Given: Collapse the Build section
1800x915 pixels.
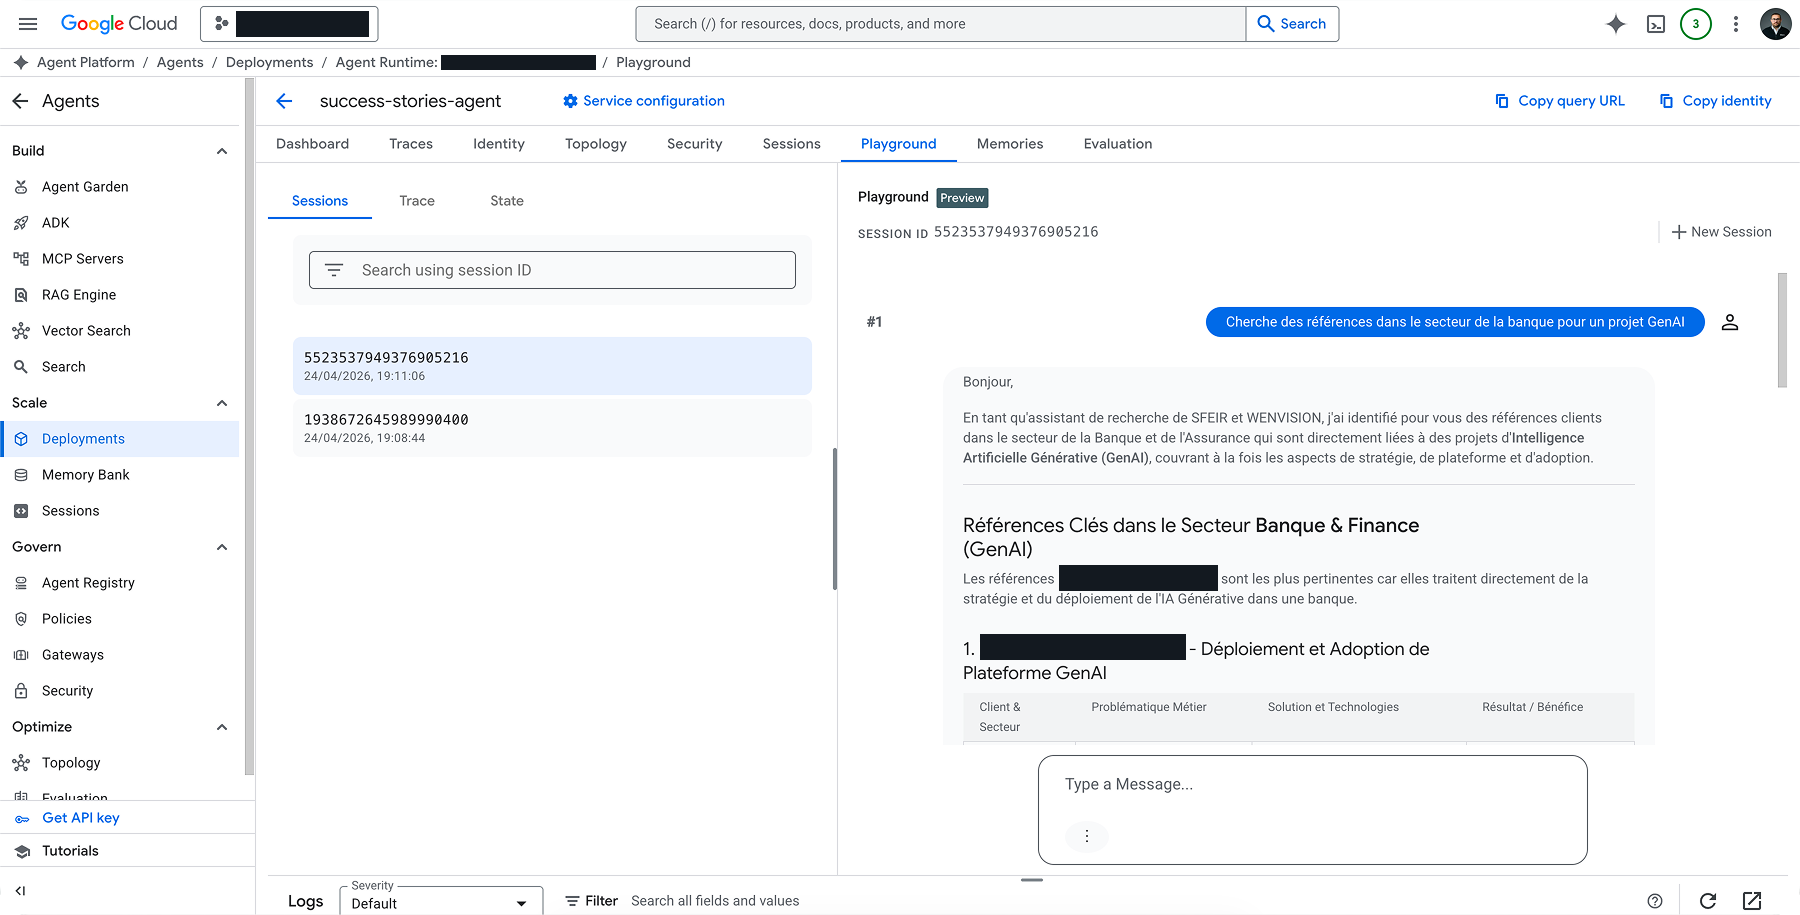Looking at the screenshot, I should (222, 151).
